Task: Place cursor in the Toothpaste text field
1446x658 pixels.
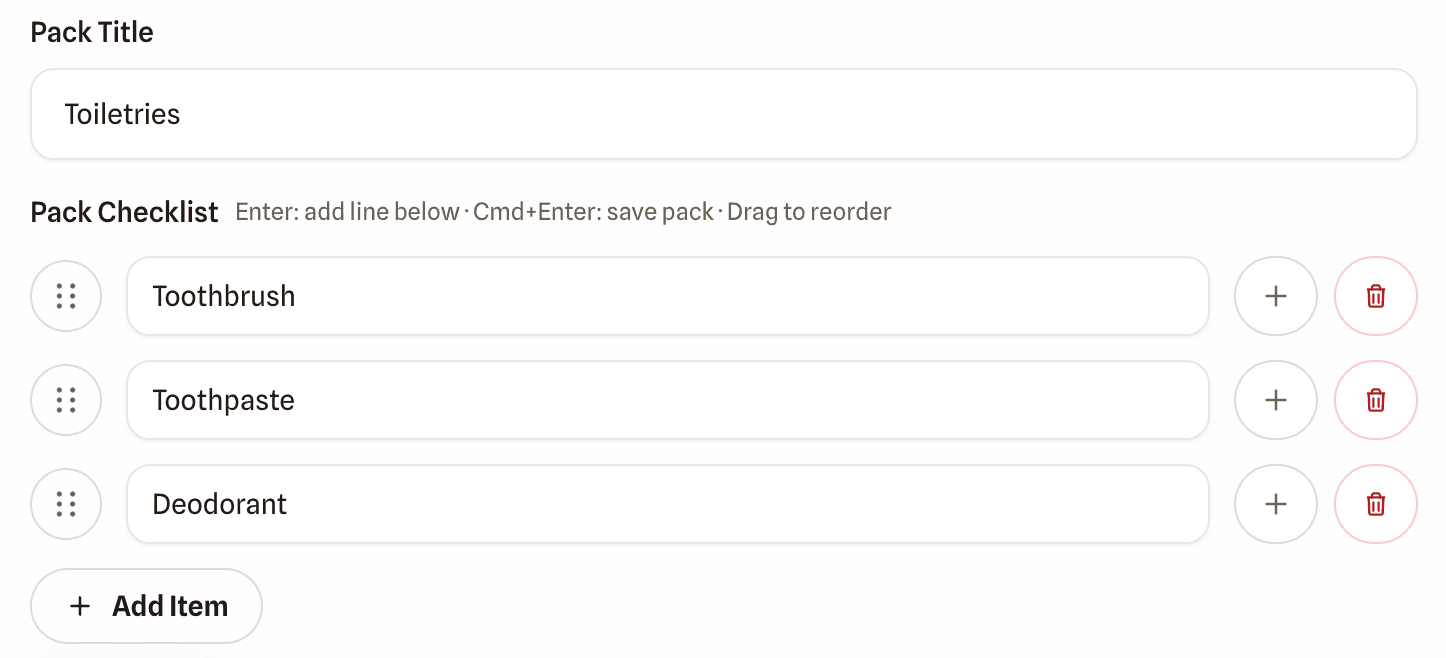Action: click(x=600, y=400)
